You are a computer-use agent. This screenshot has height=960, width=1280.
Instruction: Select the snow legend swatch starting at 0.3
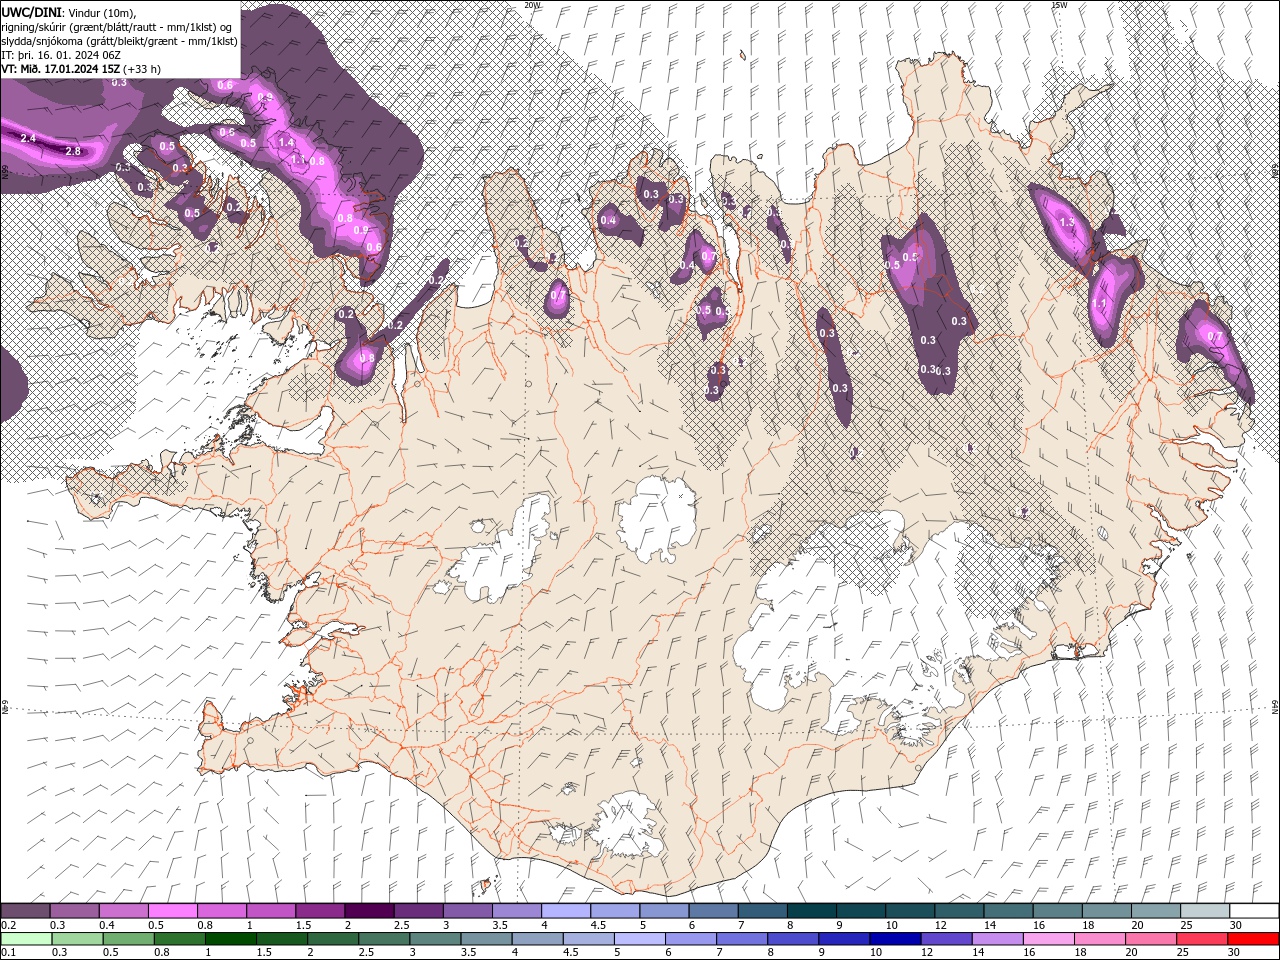click(75, 911)
